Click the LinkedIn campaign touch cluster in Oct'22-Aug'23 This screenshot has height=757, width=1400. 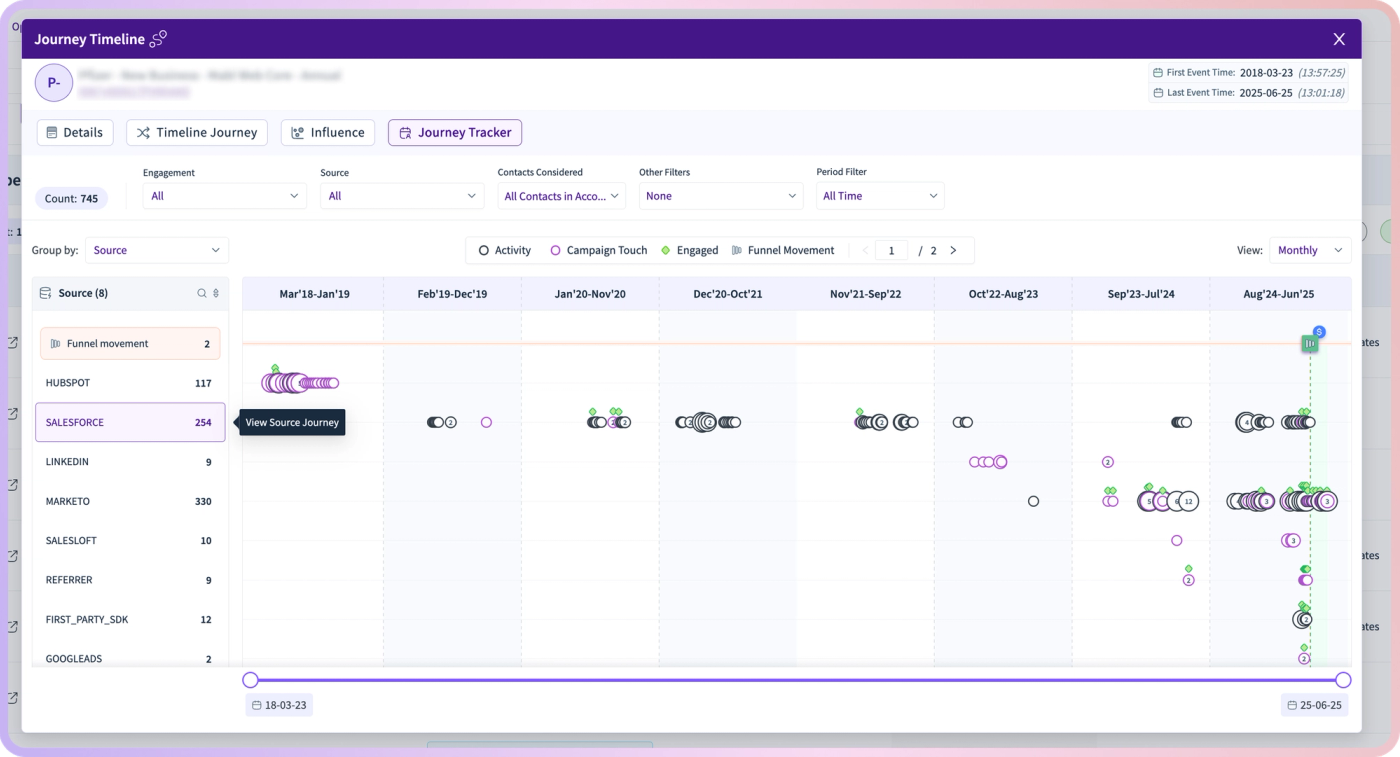(x=988, y=462)
